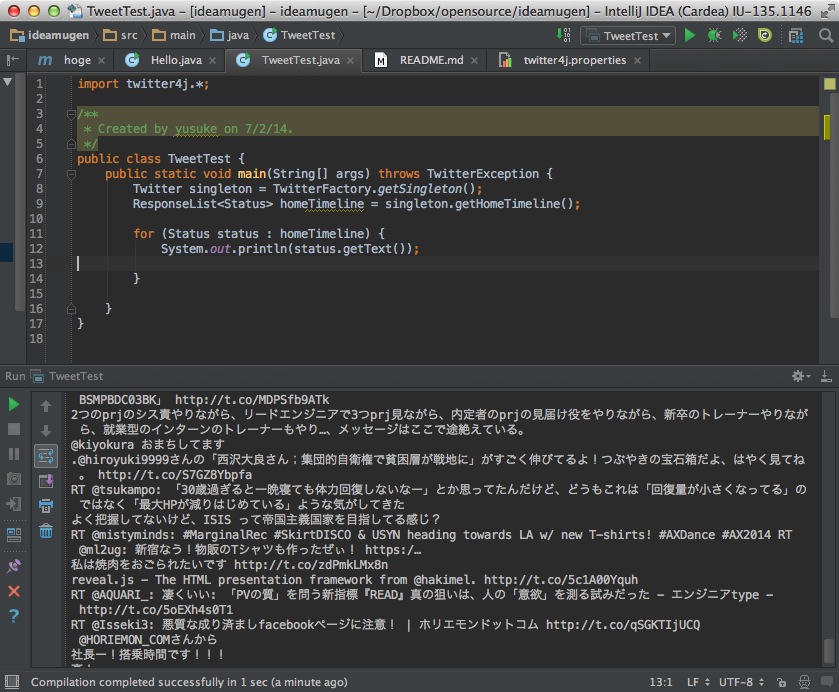Click the fold end marker at line 16
The image size is (839, 692).
pyautogui.click(x=71, y=309)
